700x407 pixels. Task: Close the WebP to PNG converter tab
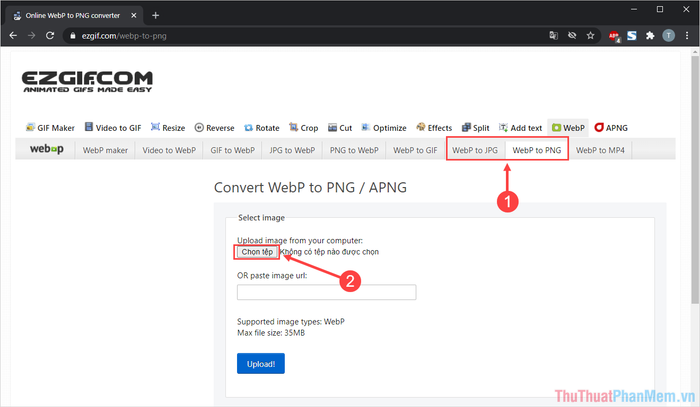[x=133, y=16]
